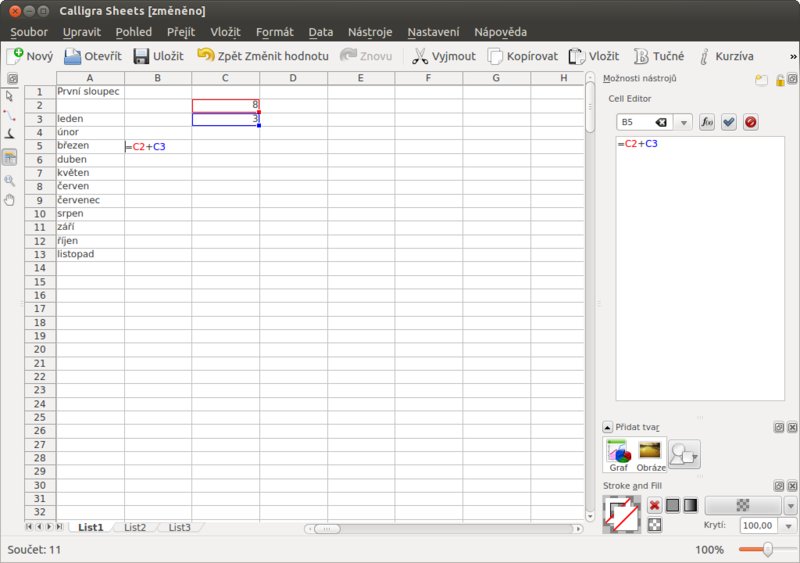Screen dimensions: 800x563
Task: Open the function insert f(x) dialog
Action: 707,122
